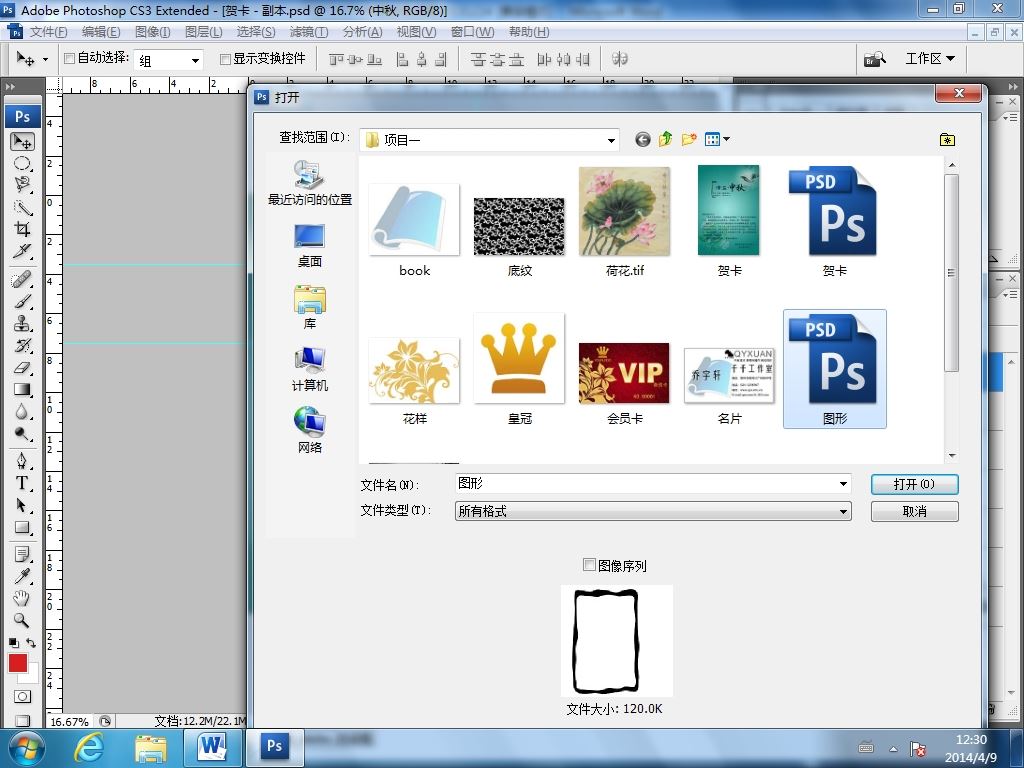Select the Move tool in toolbox
This screenshot has height=768, width=1024.
22,141
